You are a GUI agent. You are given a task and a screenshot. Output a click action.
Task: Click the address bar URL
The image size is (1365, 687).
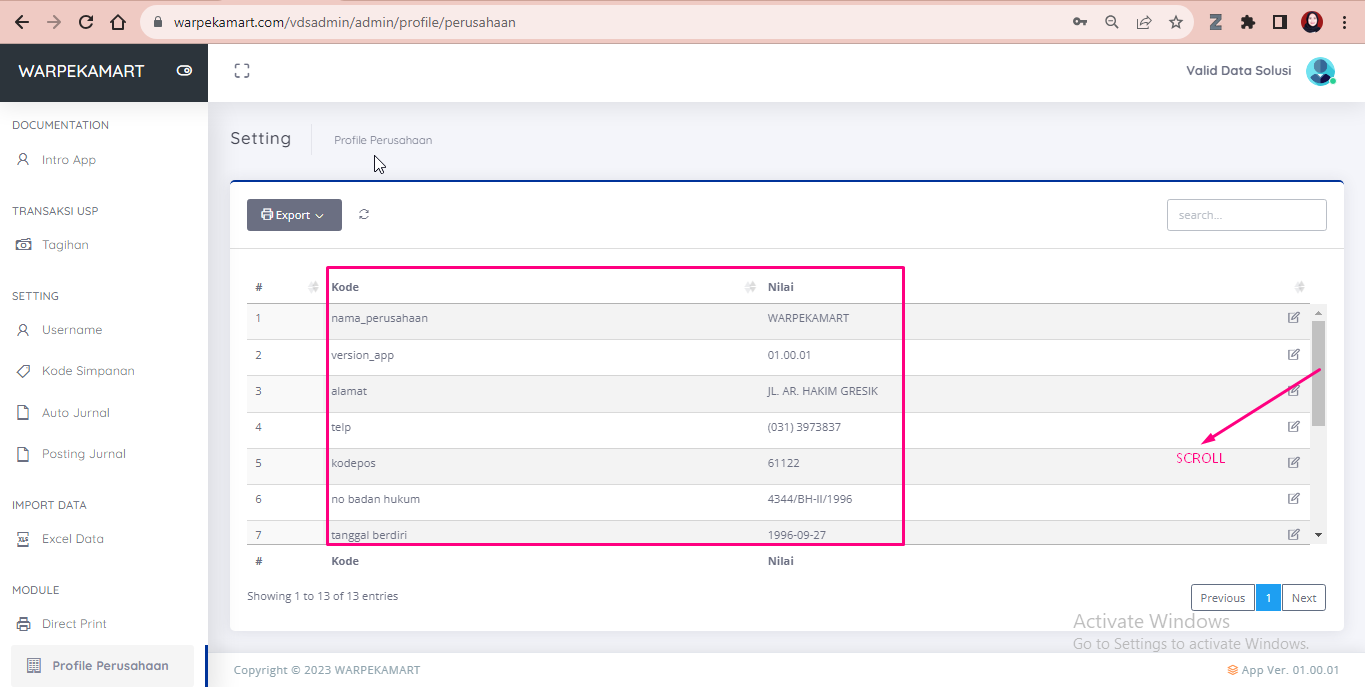345,22
